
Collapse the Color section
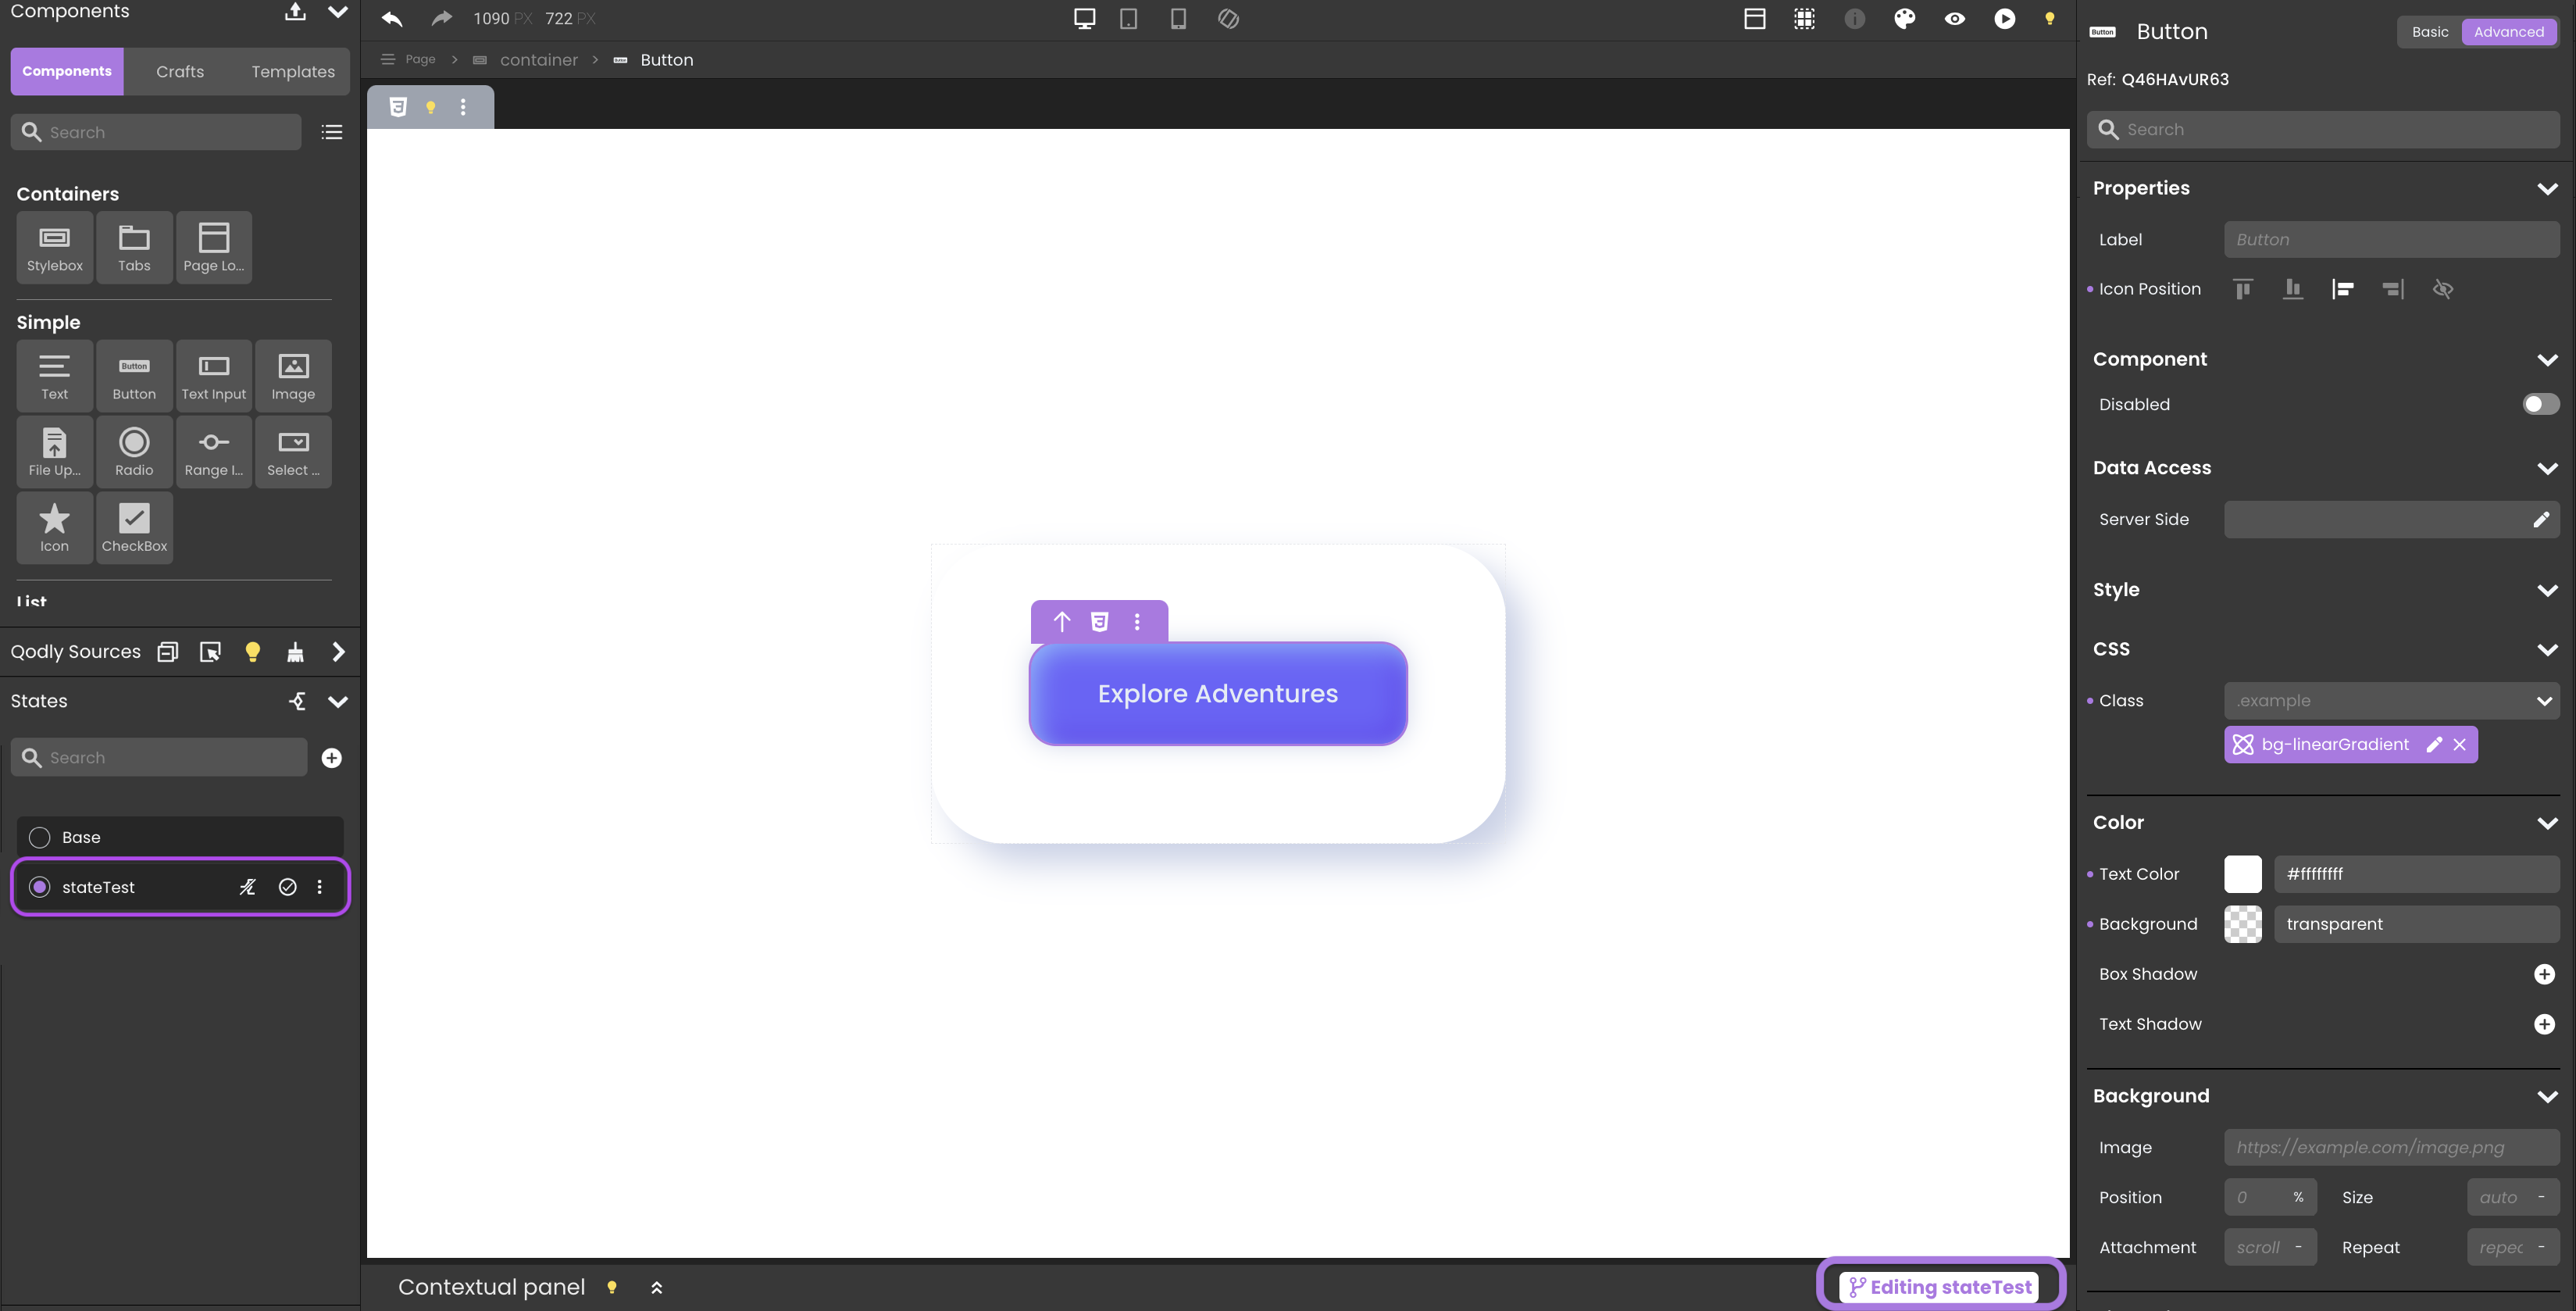2547,823
